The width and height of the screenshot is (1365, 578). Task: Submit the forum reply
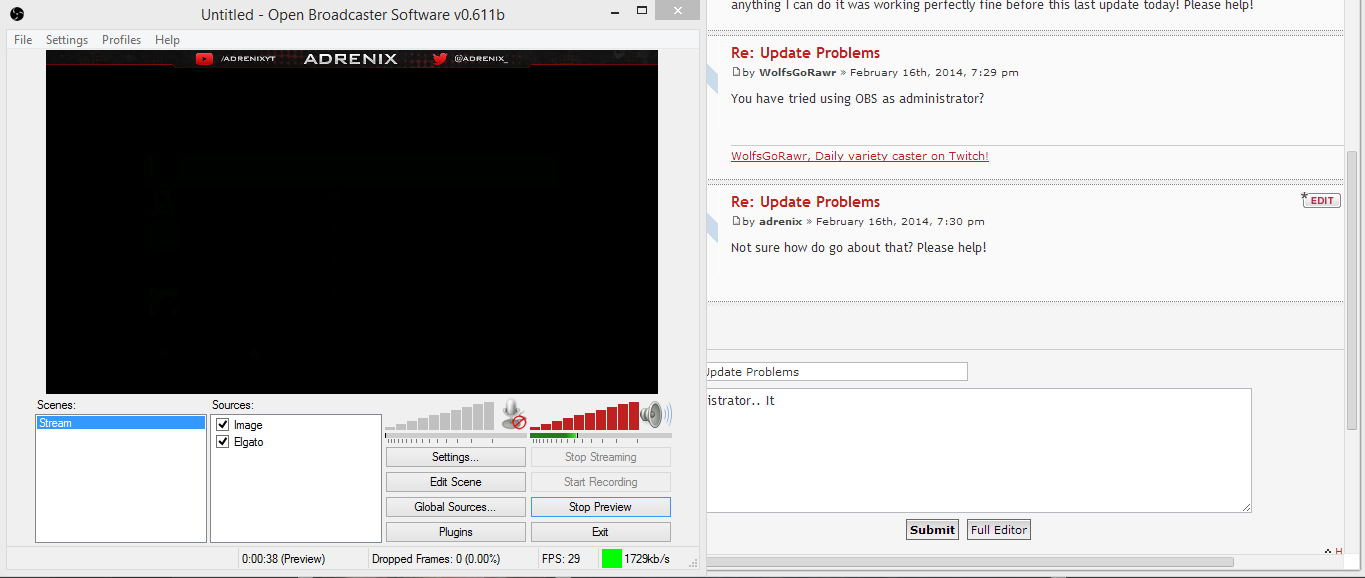932,530
